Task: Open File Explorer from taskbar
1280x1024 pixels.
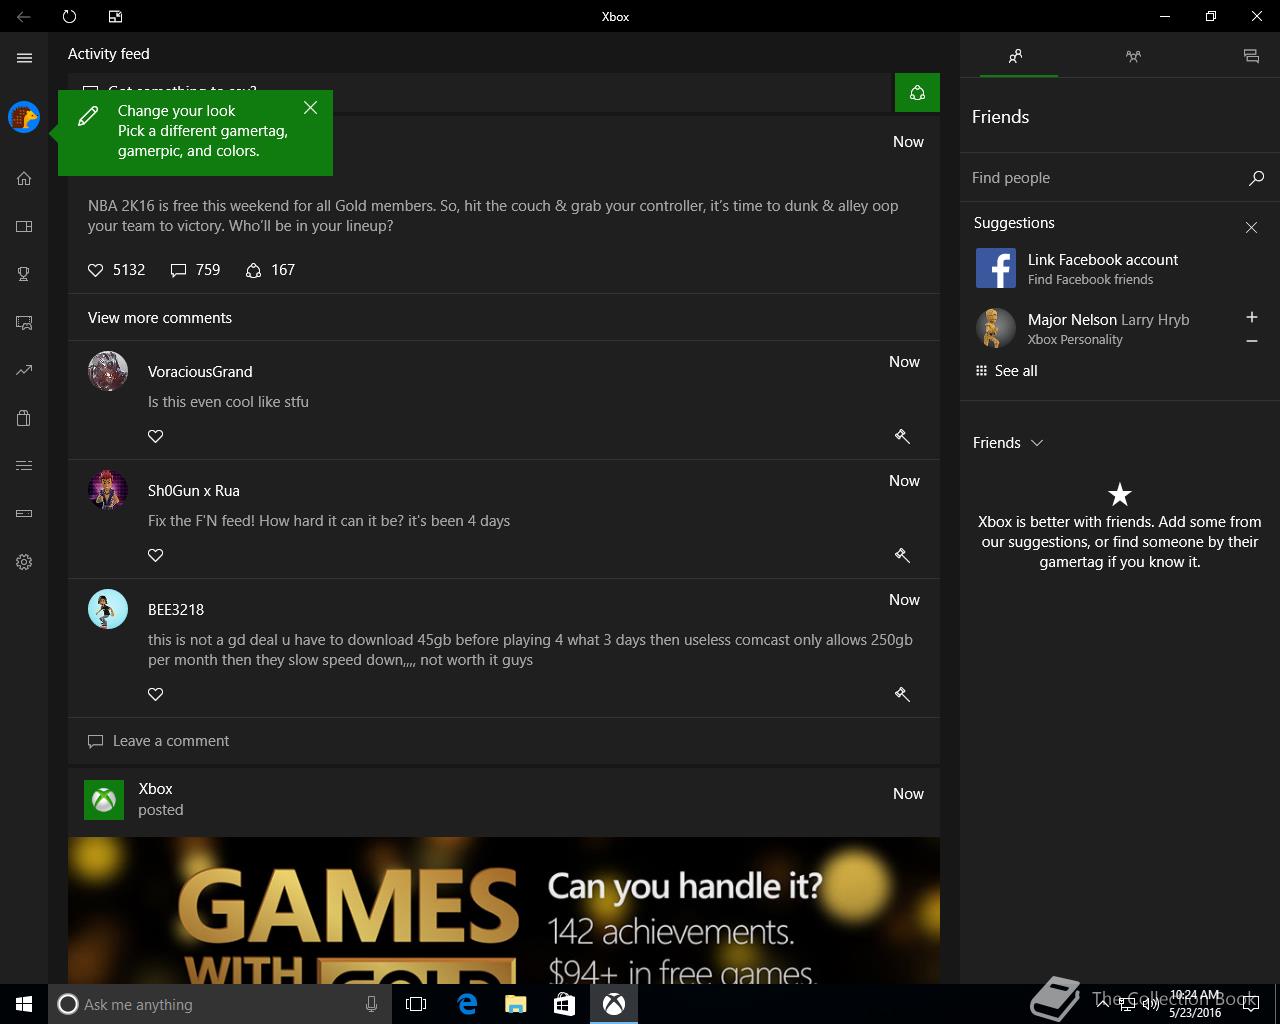Action: (516, 1004)
